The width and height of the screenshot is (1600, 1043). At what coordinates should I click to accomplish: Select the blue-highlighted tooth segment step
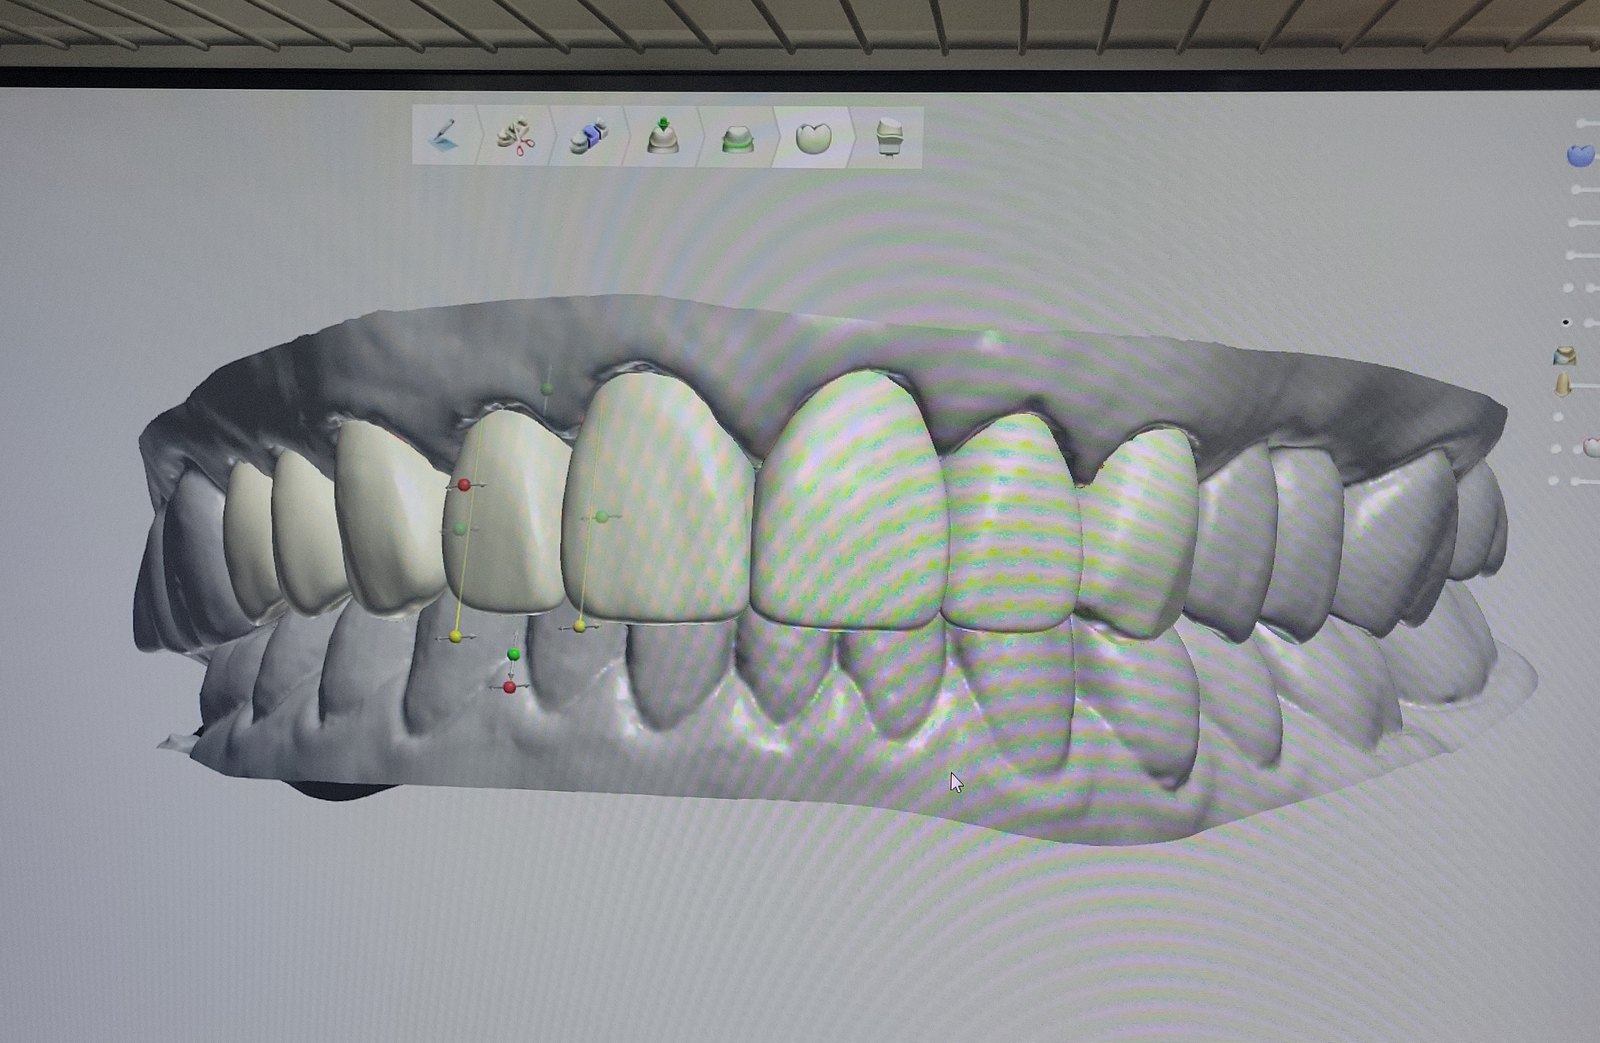pos(590,137)
